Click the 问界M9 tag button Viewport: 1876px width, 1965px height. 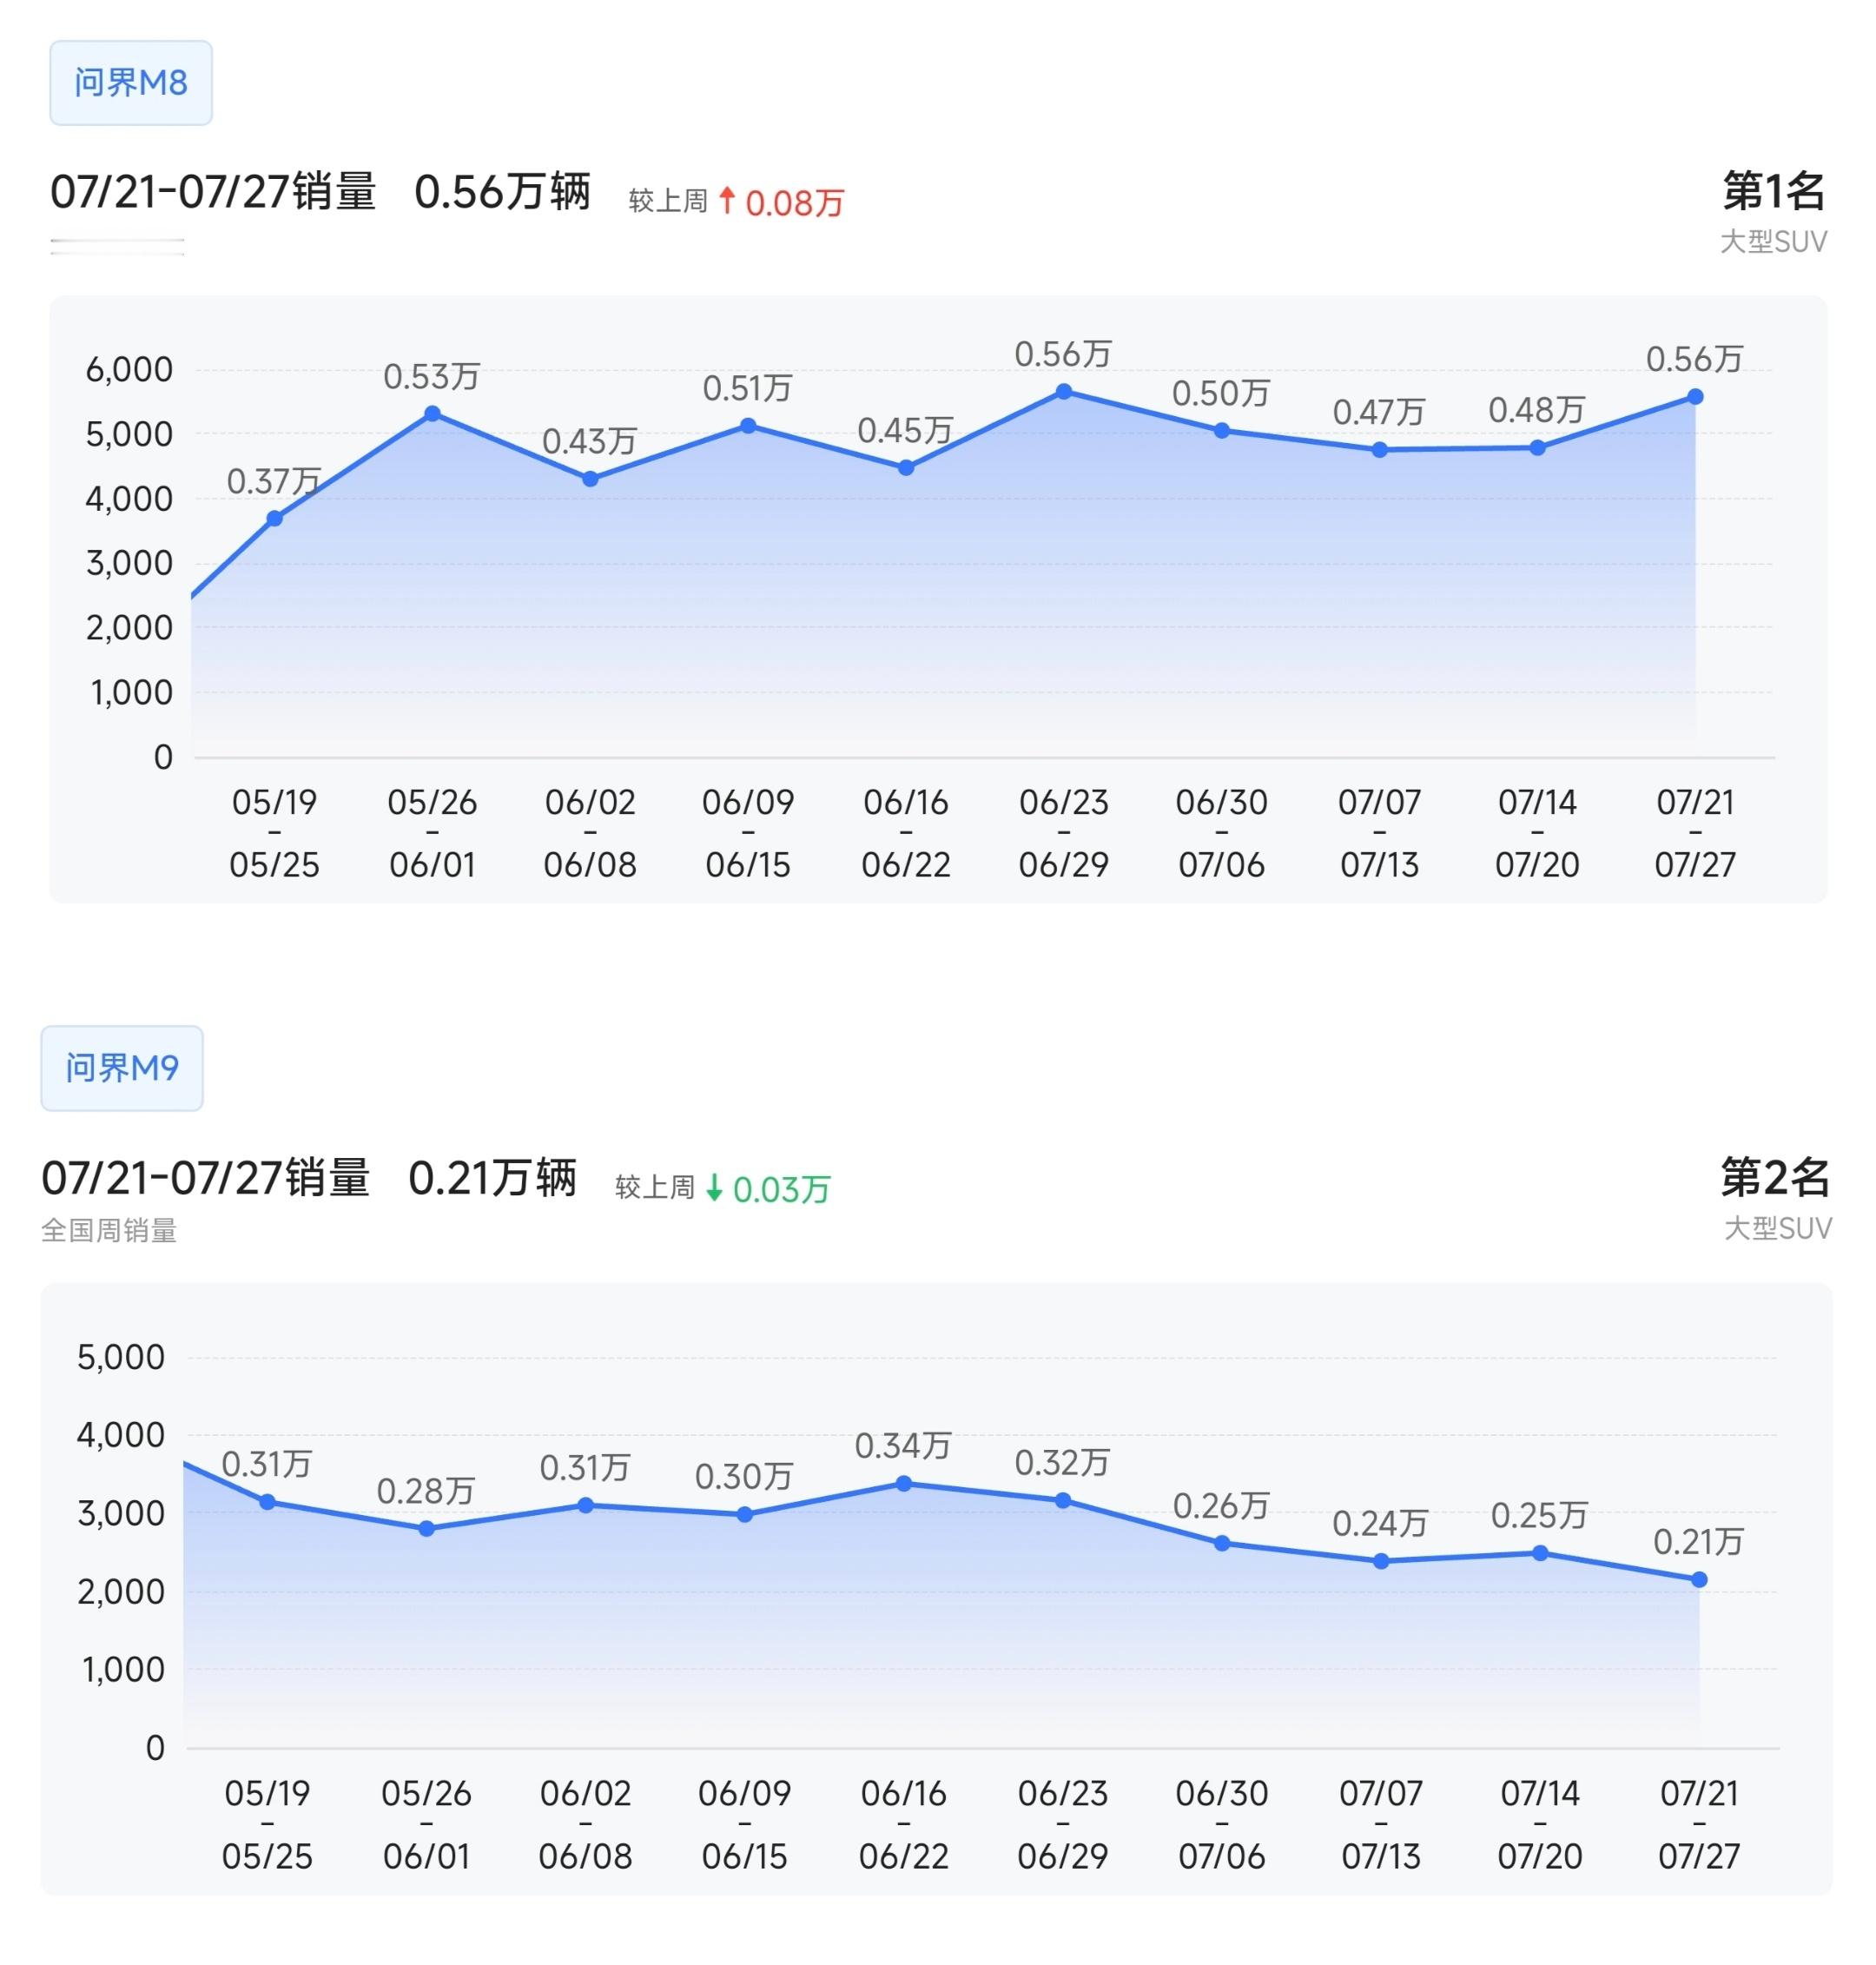[x=122, y=1068]
